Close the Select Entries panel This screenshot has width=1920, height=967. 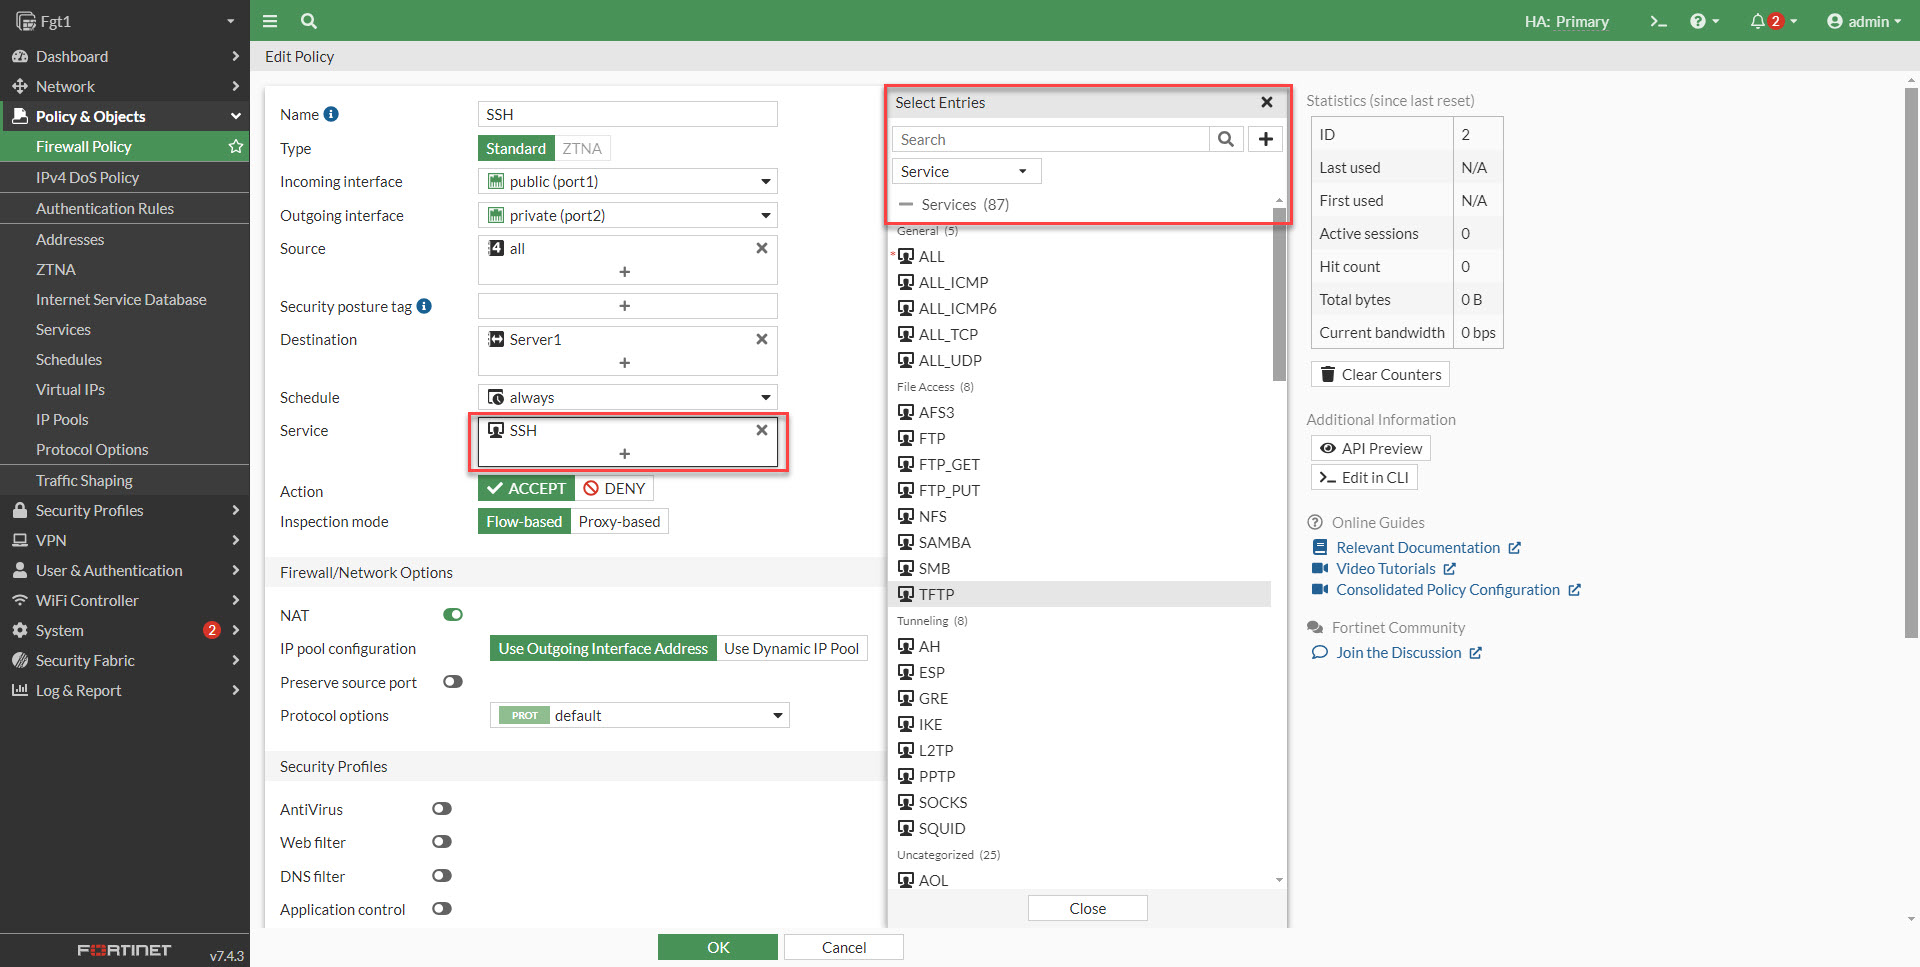[x=1267, y=102]
